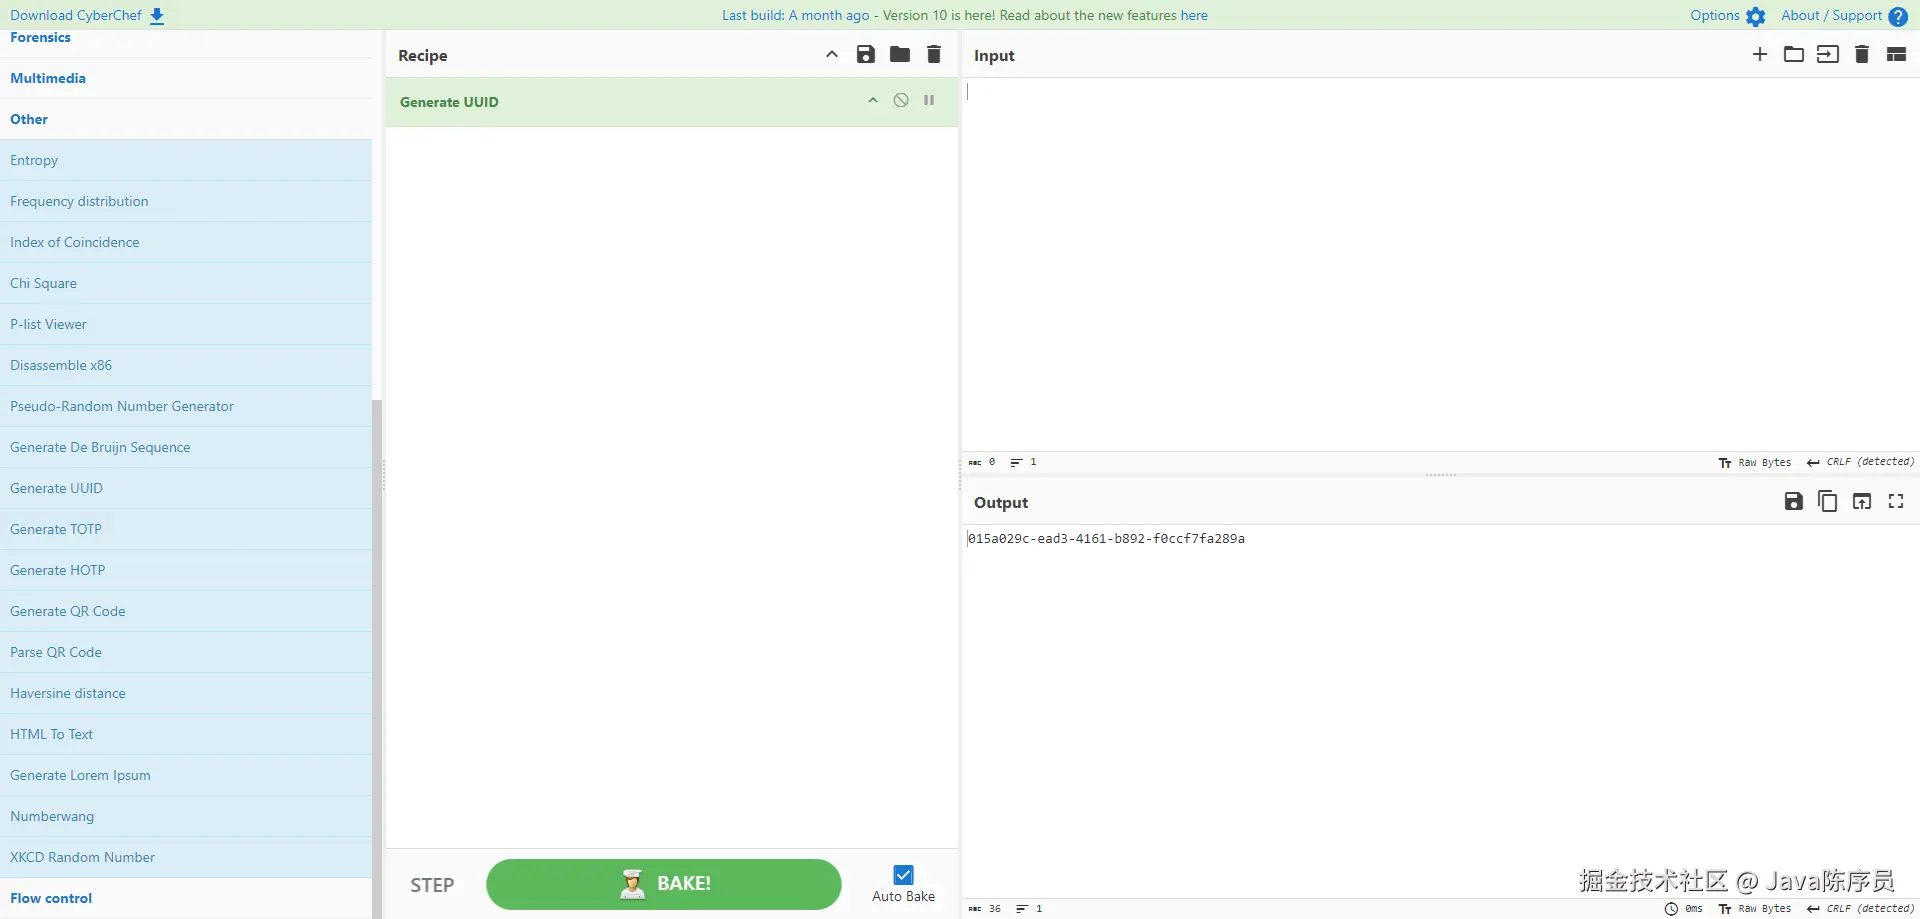Select Generate TOTP operation
Viewport: 1920px width, 919px height.
[186, 529]
